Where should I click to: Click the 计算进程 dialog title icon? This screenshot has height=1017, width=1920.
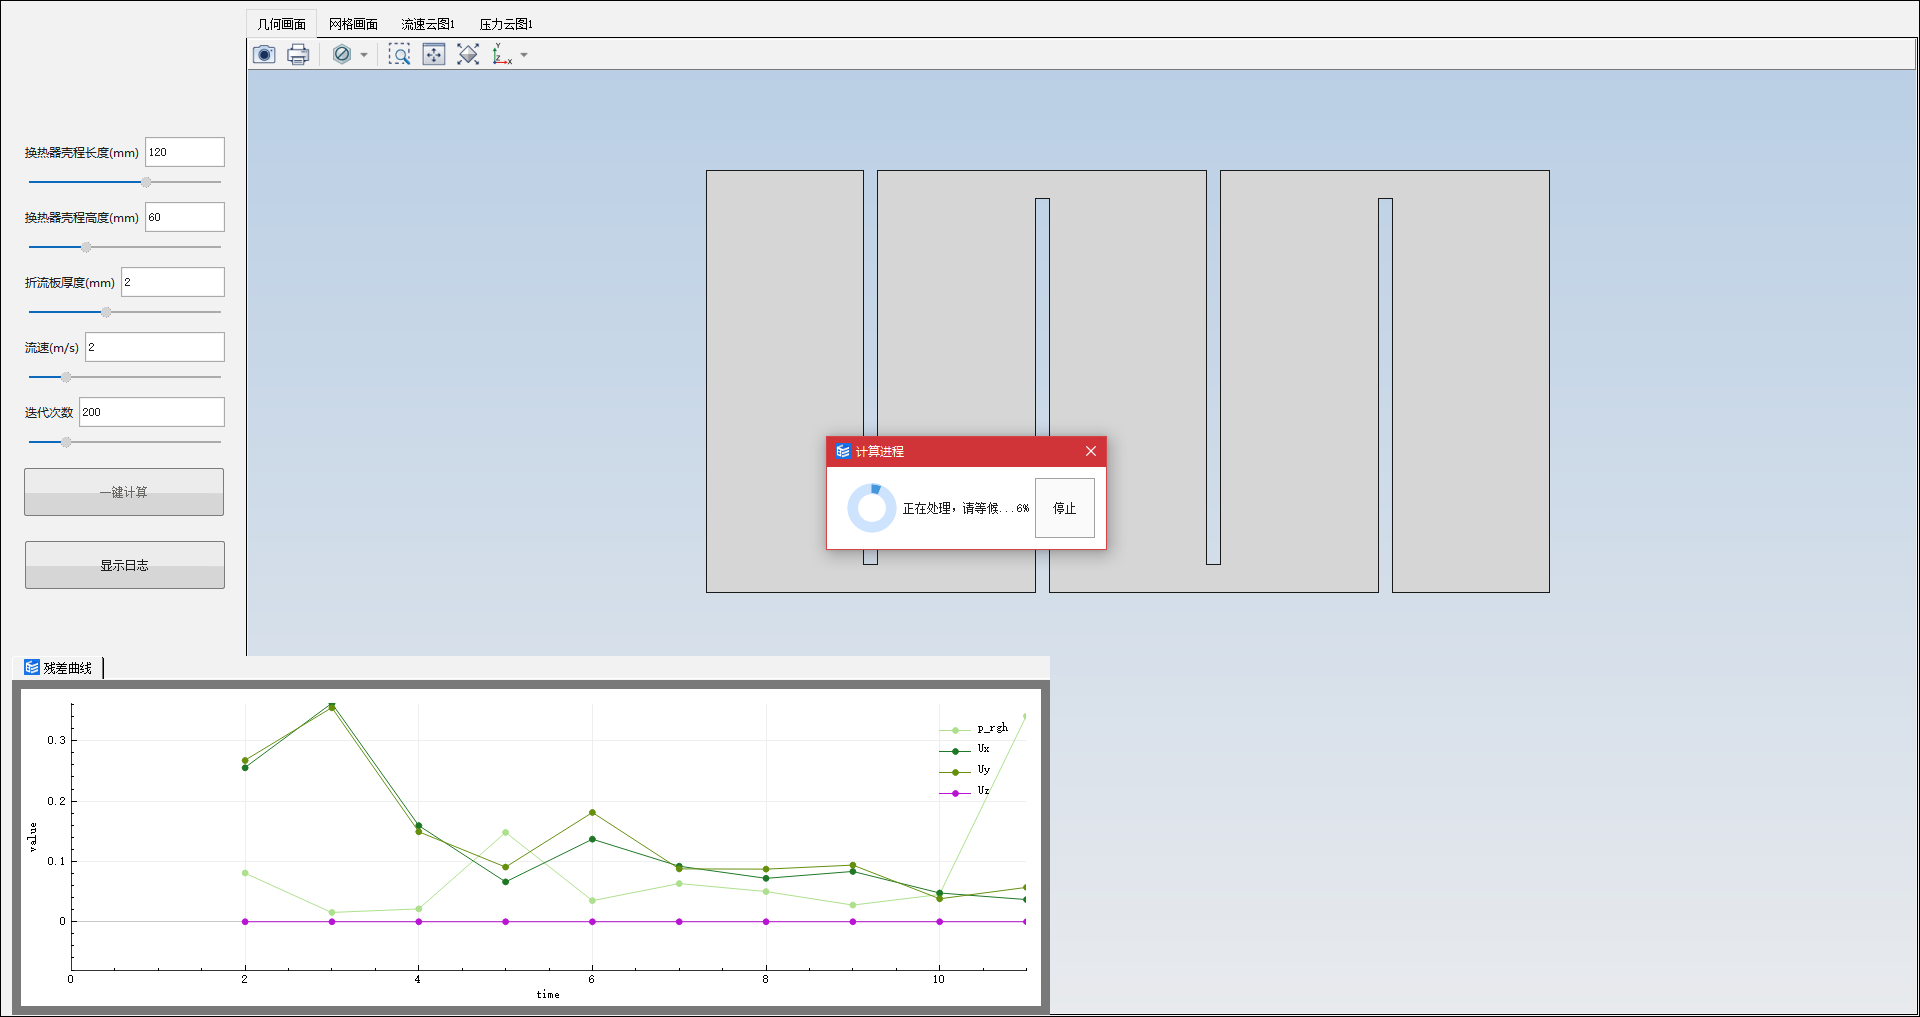point(843,451)
